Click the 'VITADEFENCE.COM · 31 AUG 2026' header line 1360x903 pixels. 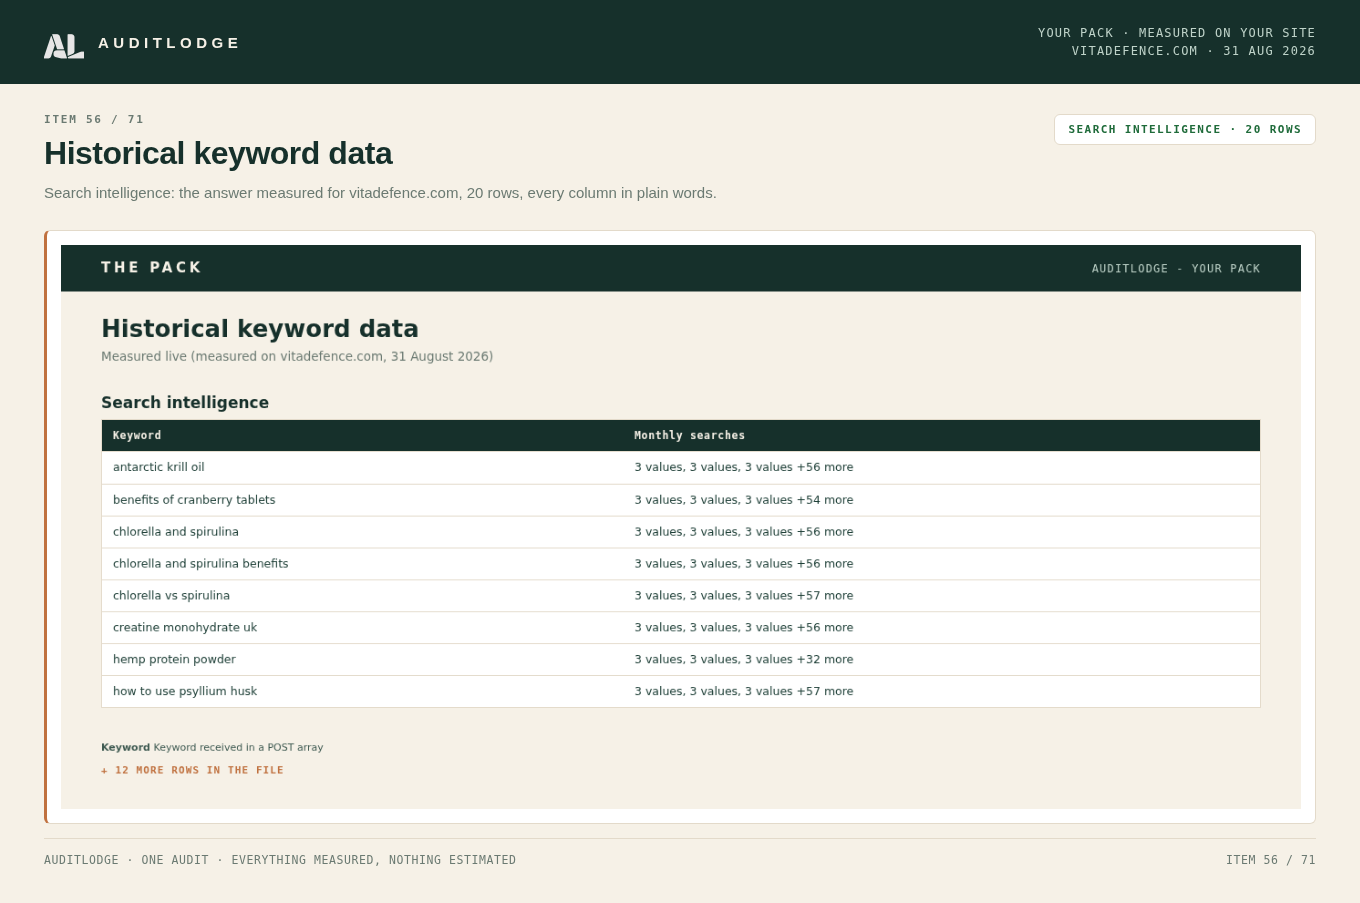coord(1193,51)
